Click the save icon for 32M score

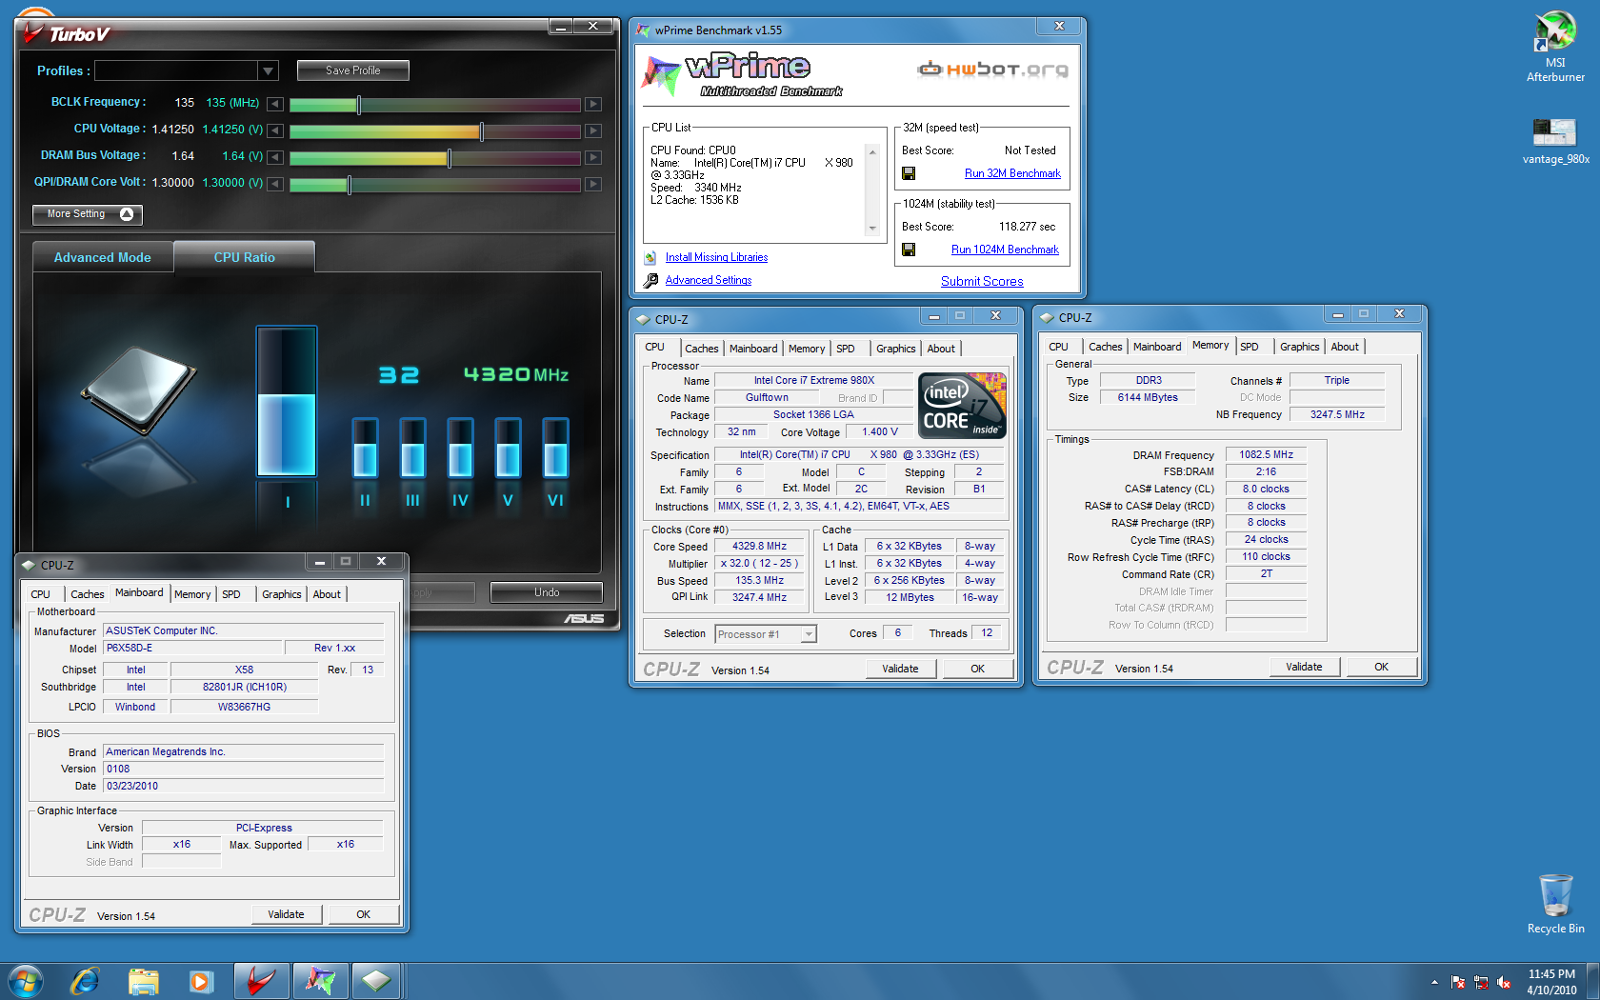pos(908,173)
